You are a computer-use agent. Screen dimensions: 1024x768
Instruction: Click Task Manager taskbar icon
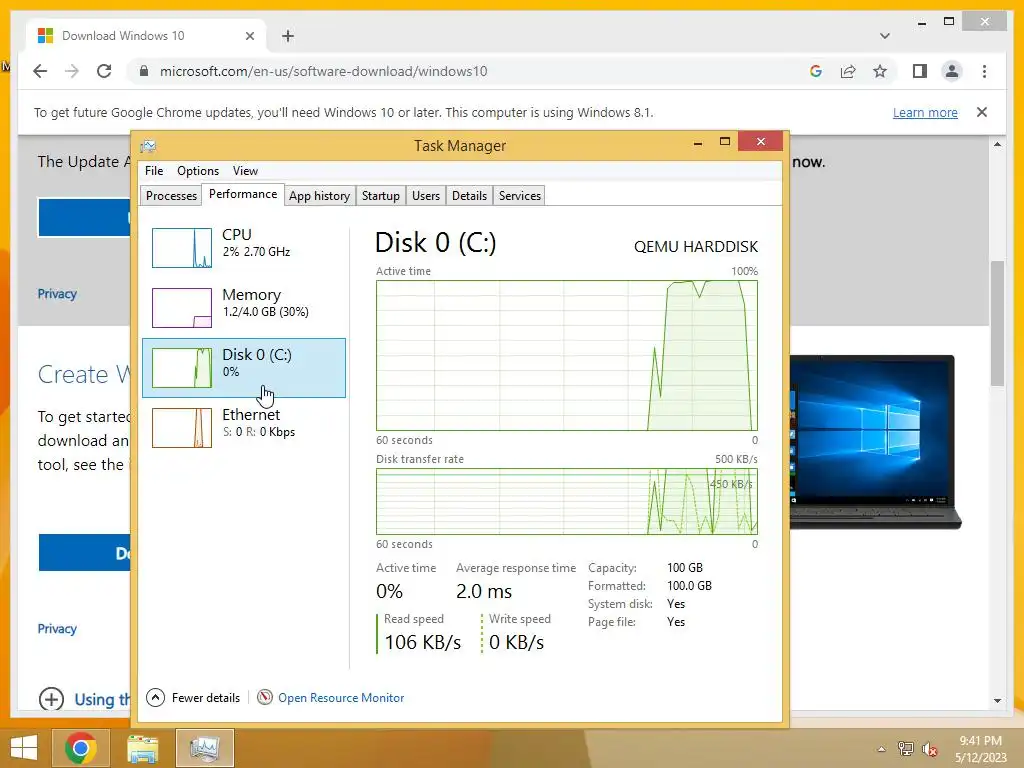204,748
